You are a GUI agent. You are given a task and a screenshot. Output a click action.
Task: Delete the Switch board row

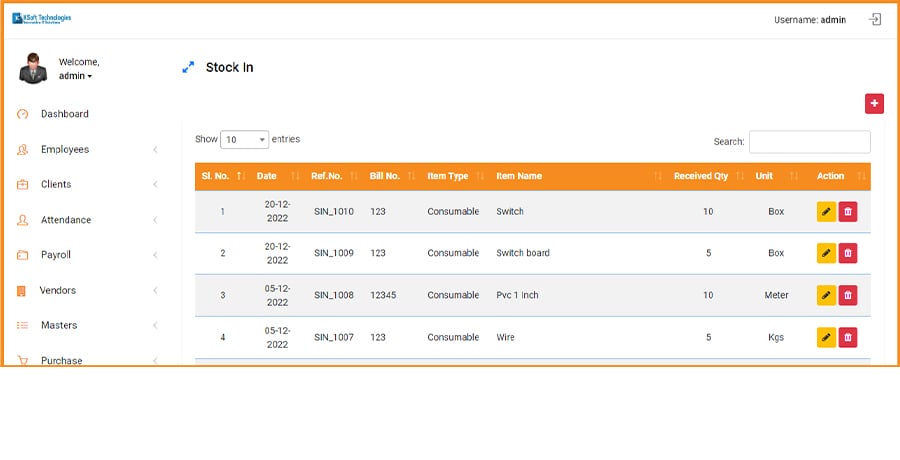(848, 253)
